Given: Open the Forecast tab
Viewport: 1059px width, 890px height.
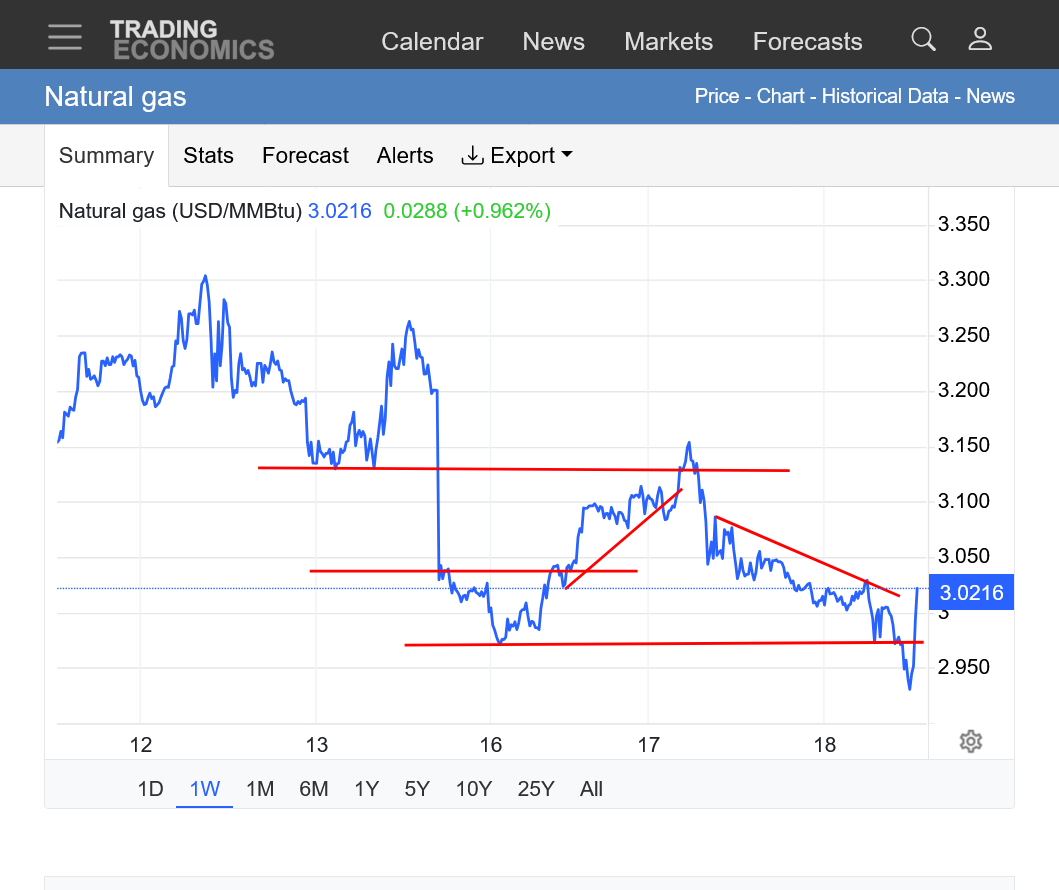Looking at the screenshot, I should (x=305, y=156).
